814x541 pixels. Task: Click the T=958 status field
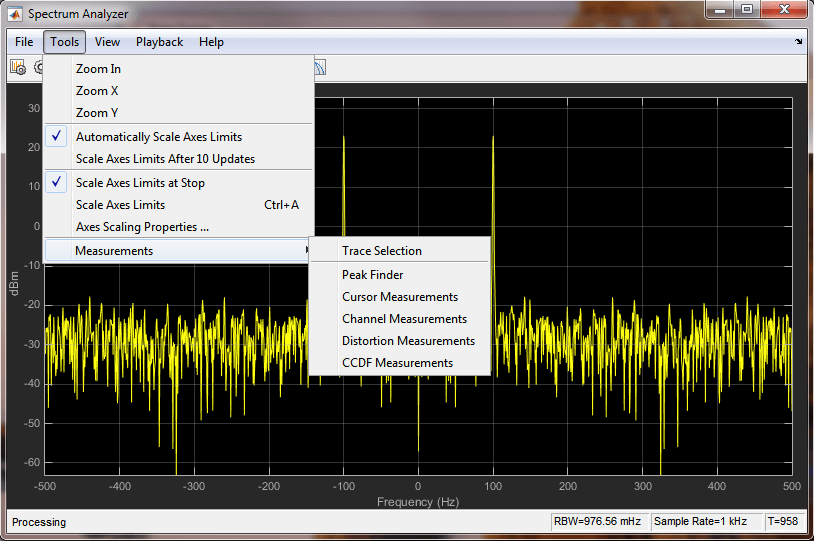tap(783, 521)
